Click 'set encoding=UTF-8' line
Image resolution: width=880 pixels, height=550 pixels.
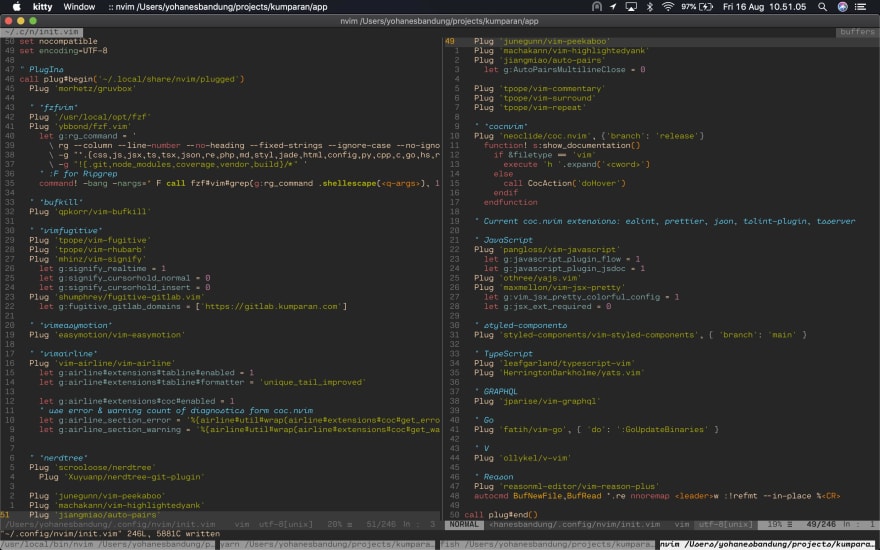tap(63, 51)
